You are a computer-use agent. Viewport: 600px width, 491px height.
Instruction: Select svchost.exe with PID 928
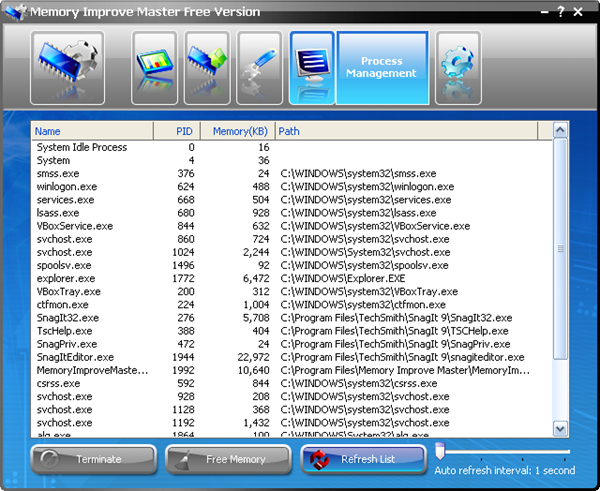click(292, 396)
